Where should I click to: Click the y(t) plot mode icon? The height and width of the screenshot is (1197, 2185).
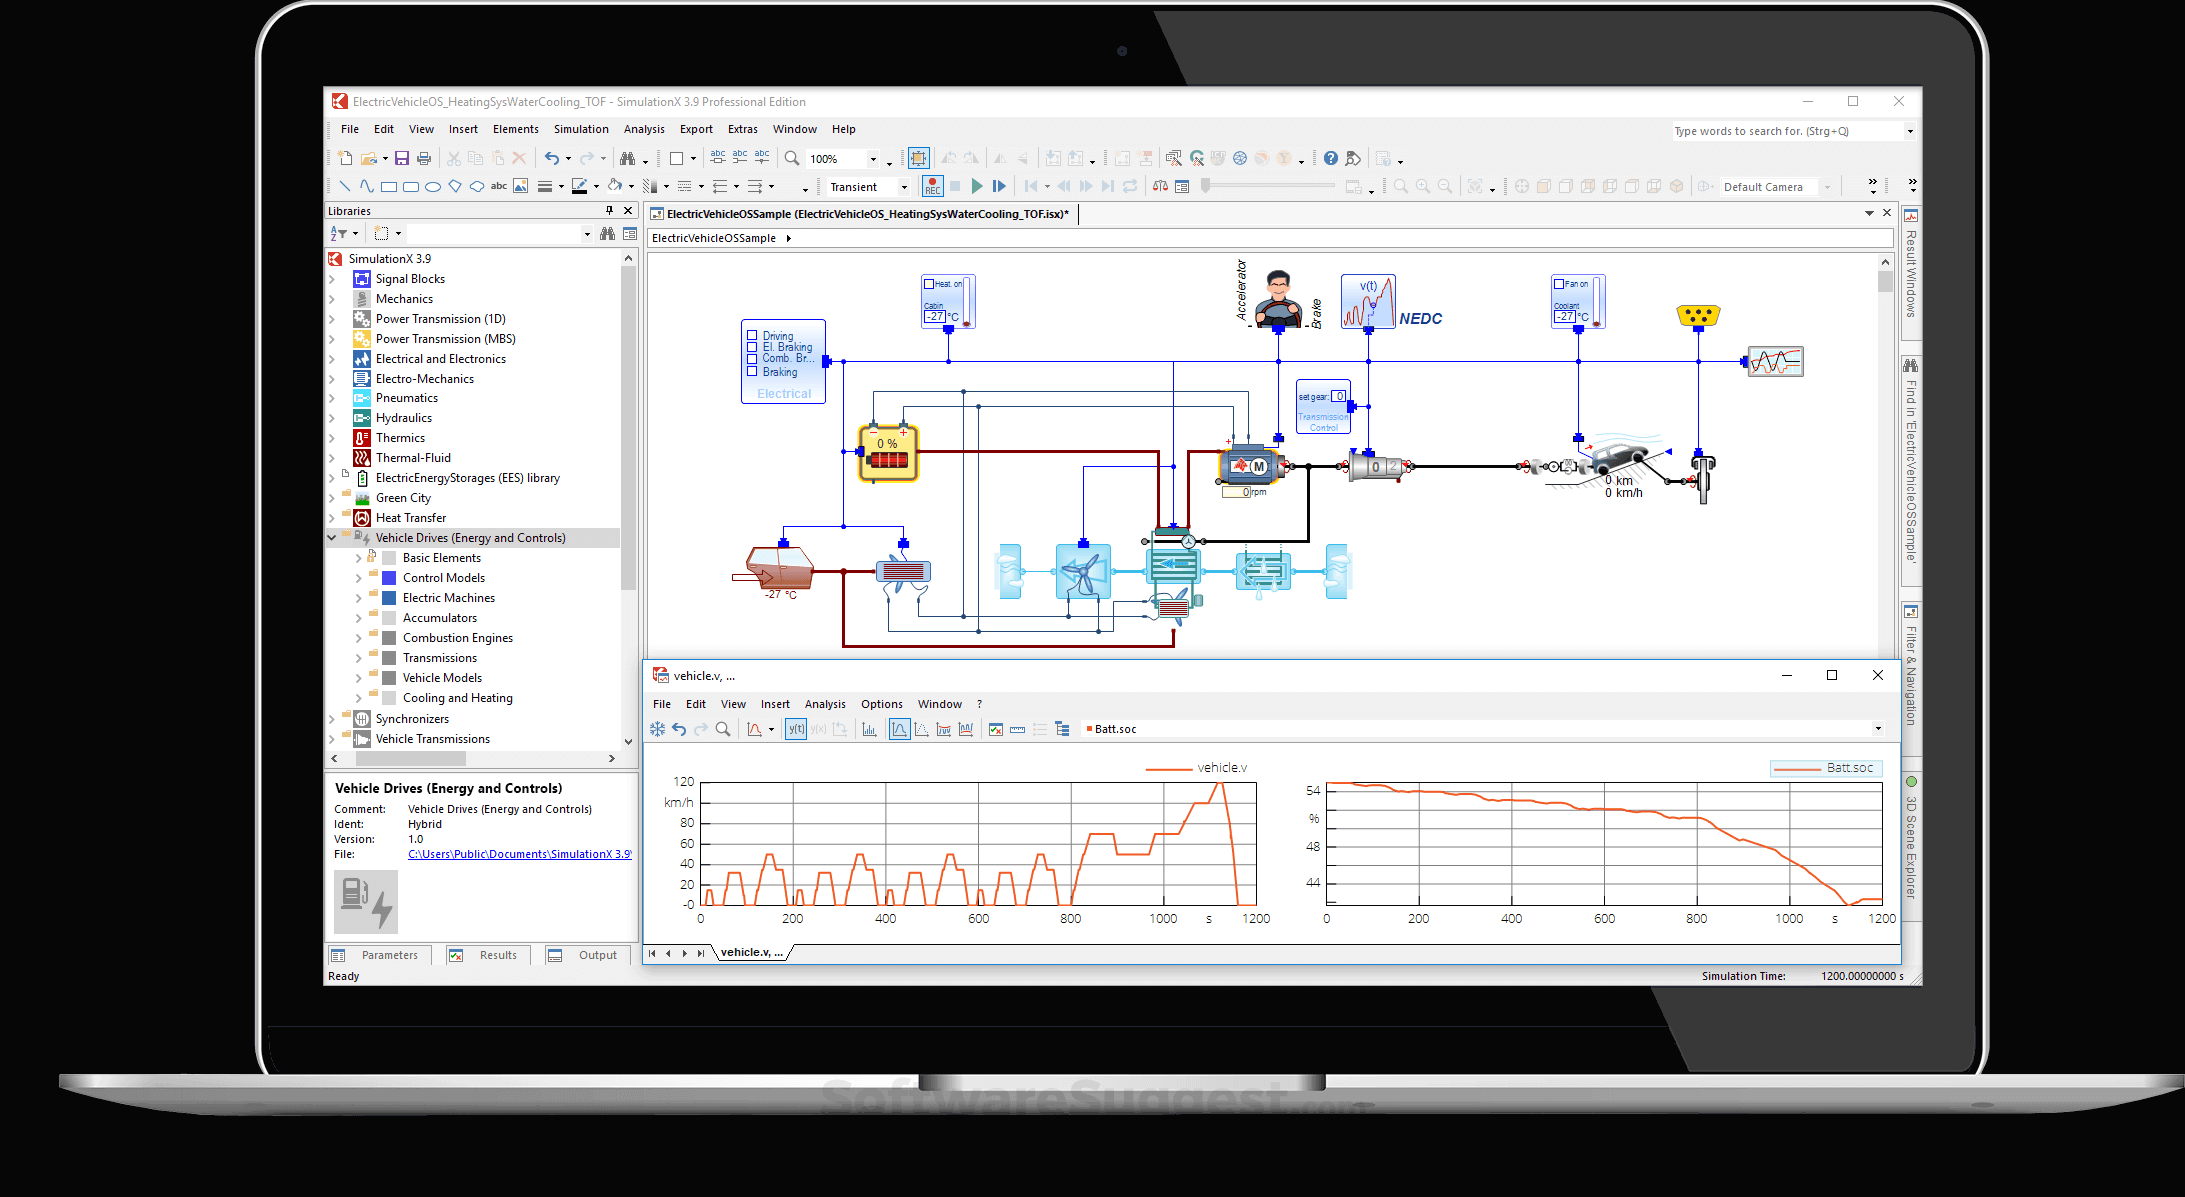(796, 729)
